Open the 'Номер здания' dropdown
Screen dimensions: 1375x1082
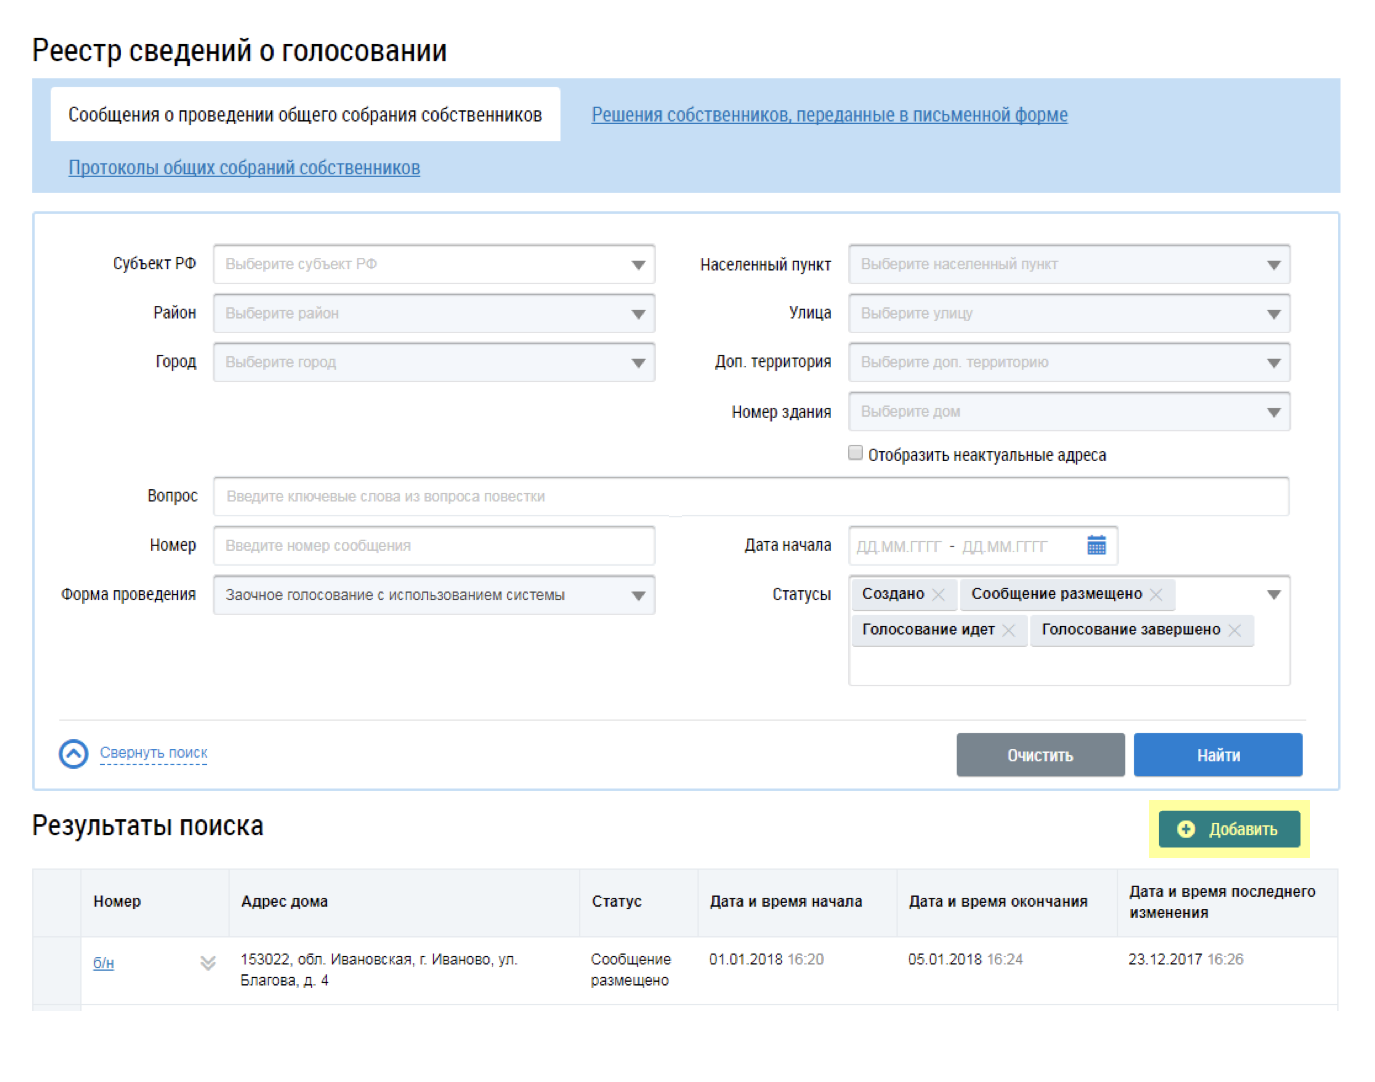click(1069, 411)
